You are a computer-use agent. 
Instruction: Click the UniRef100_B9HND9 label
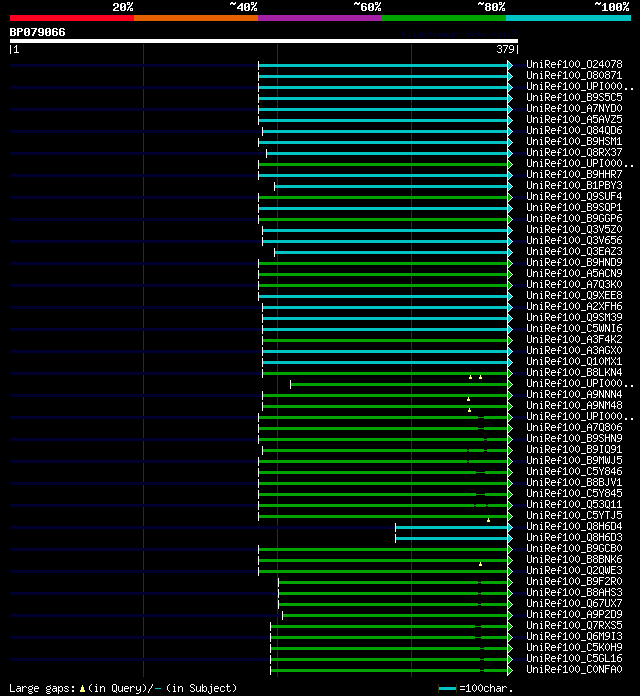point(574,262)
